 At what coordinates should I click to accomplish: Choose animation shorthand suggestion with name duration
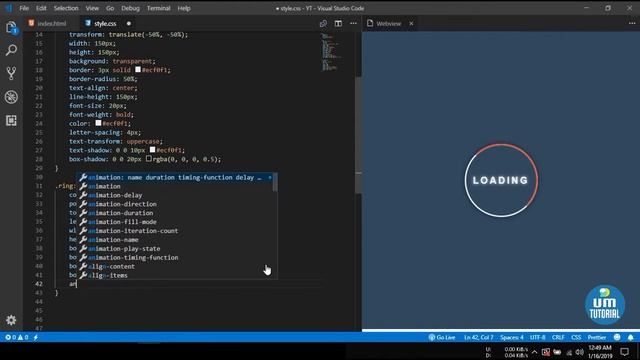[x=175, y=177]
